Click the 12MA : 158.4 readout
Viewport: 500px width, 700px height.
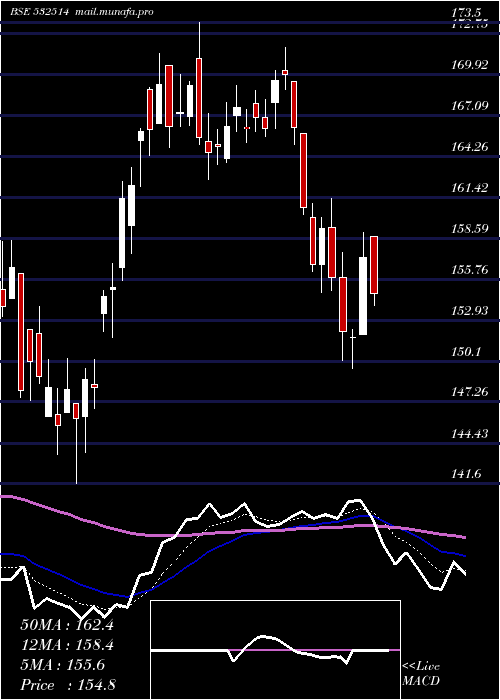67,645
